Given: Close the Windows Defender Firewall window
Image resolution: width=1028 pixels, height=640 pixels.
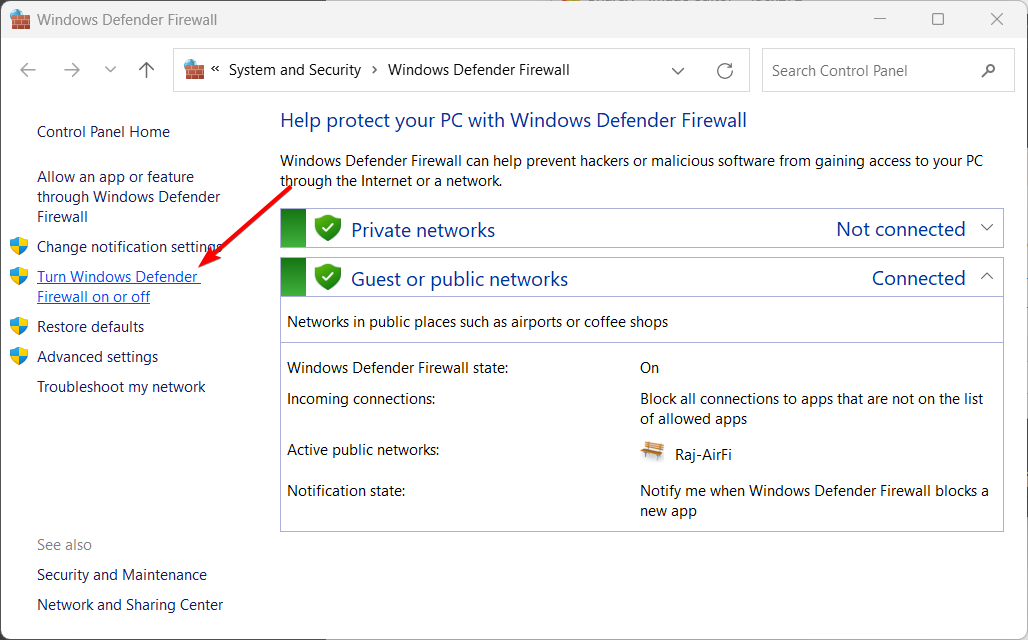Looking at the screenshot, I should click(x=997, y=19).
